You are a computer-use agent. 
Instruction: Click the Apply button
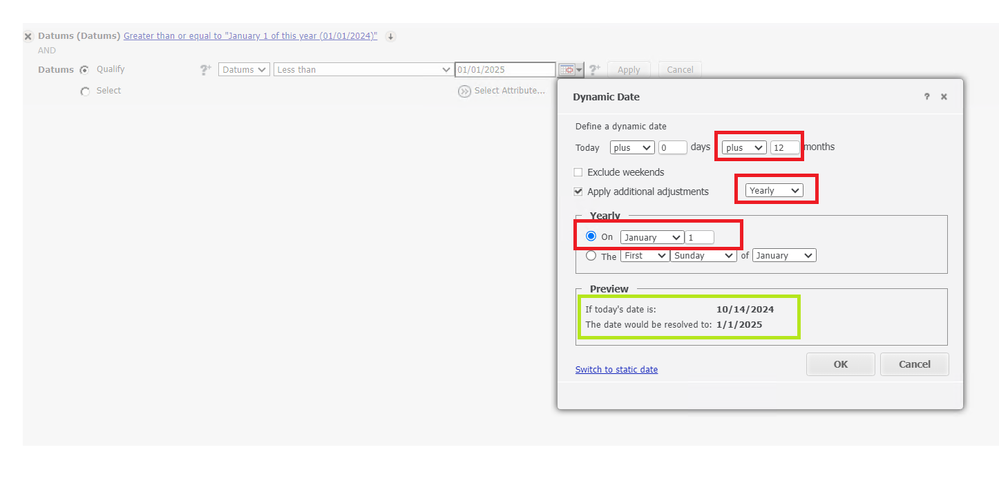click(x=629, y=70)
